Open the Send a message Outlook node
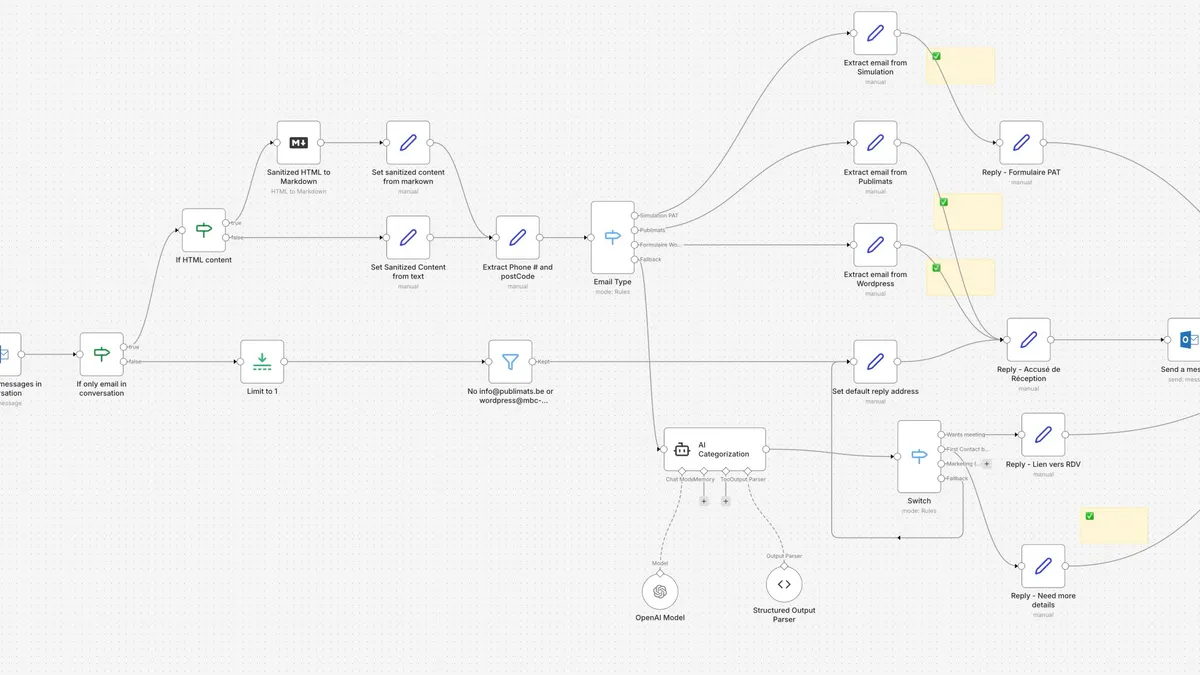The height and width of the screenshot is (675, 1200). 1188,340
